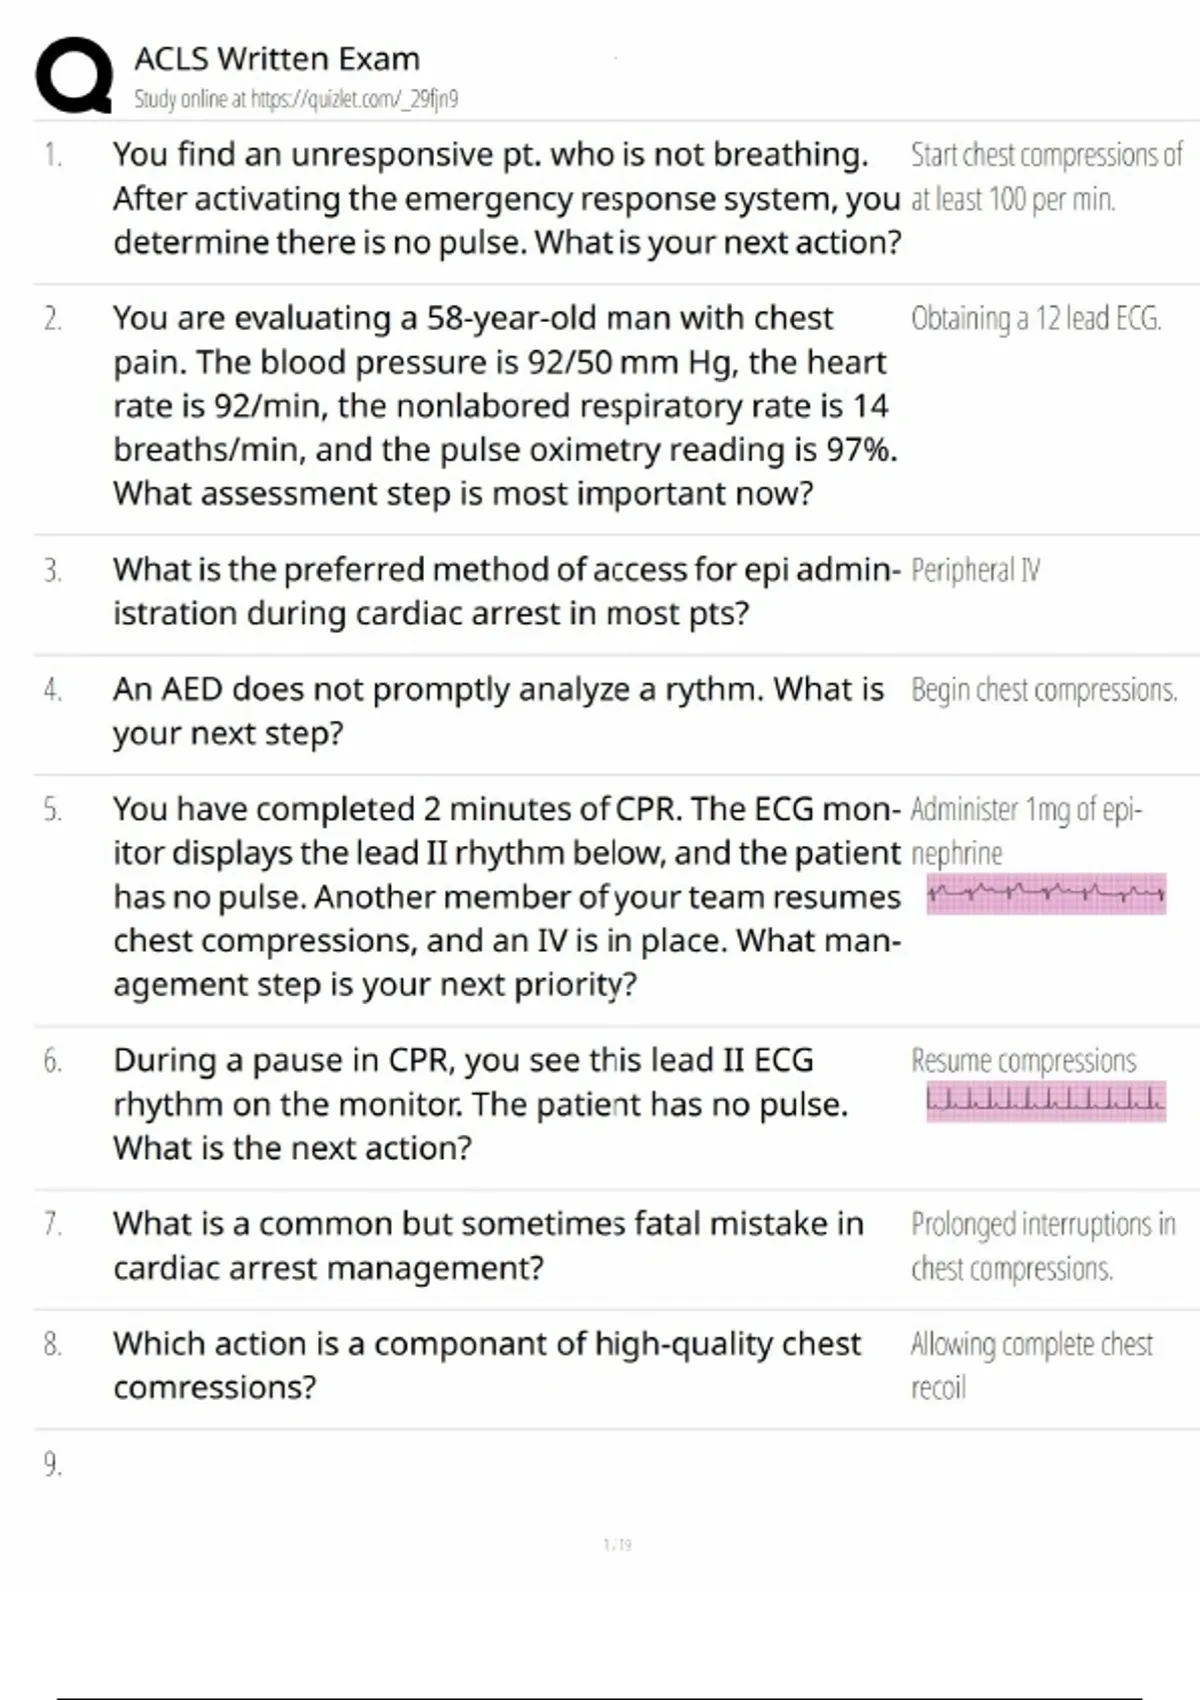Click the 'Obtaining a 12 lead ECG' answer

[x=1036, y=319]
